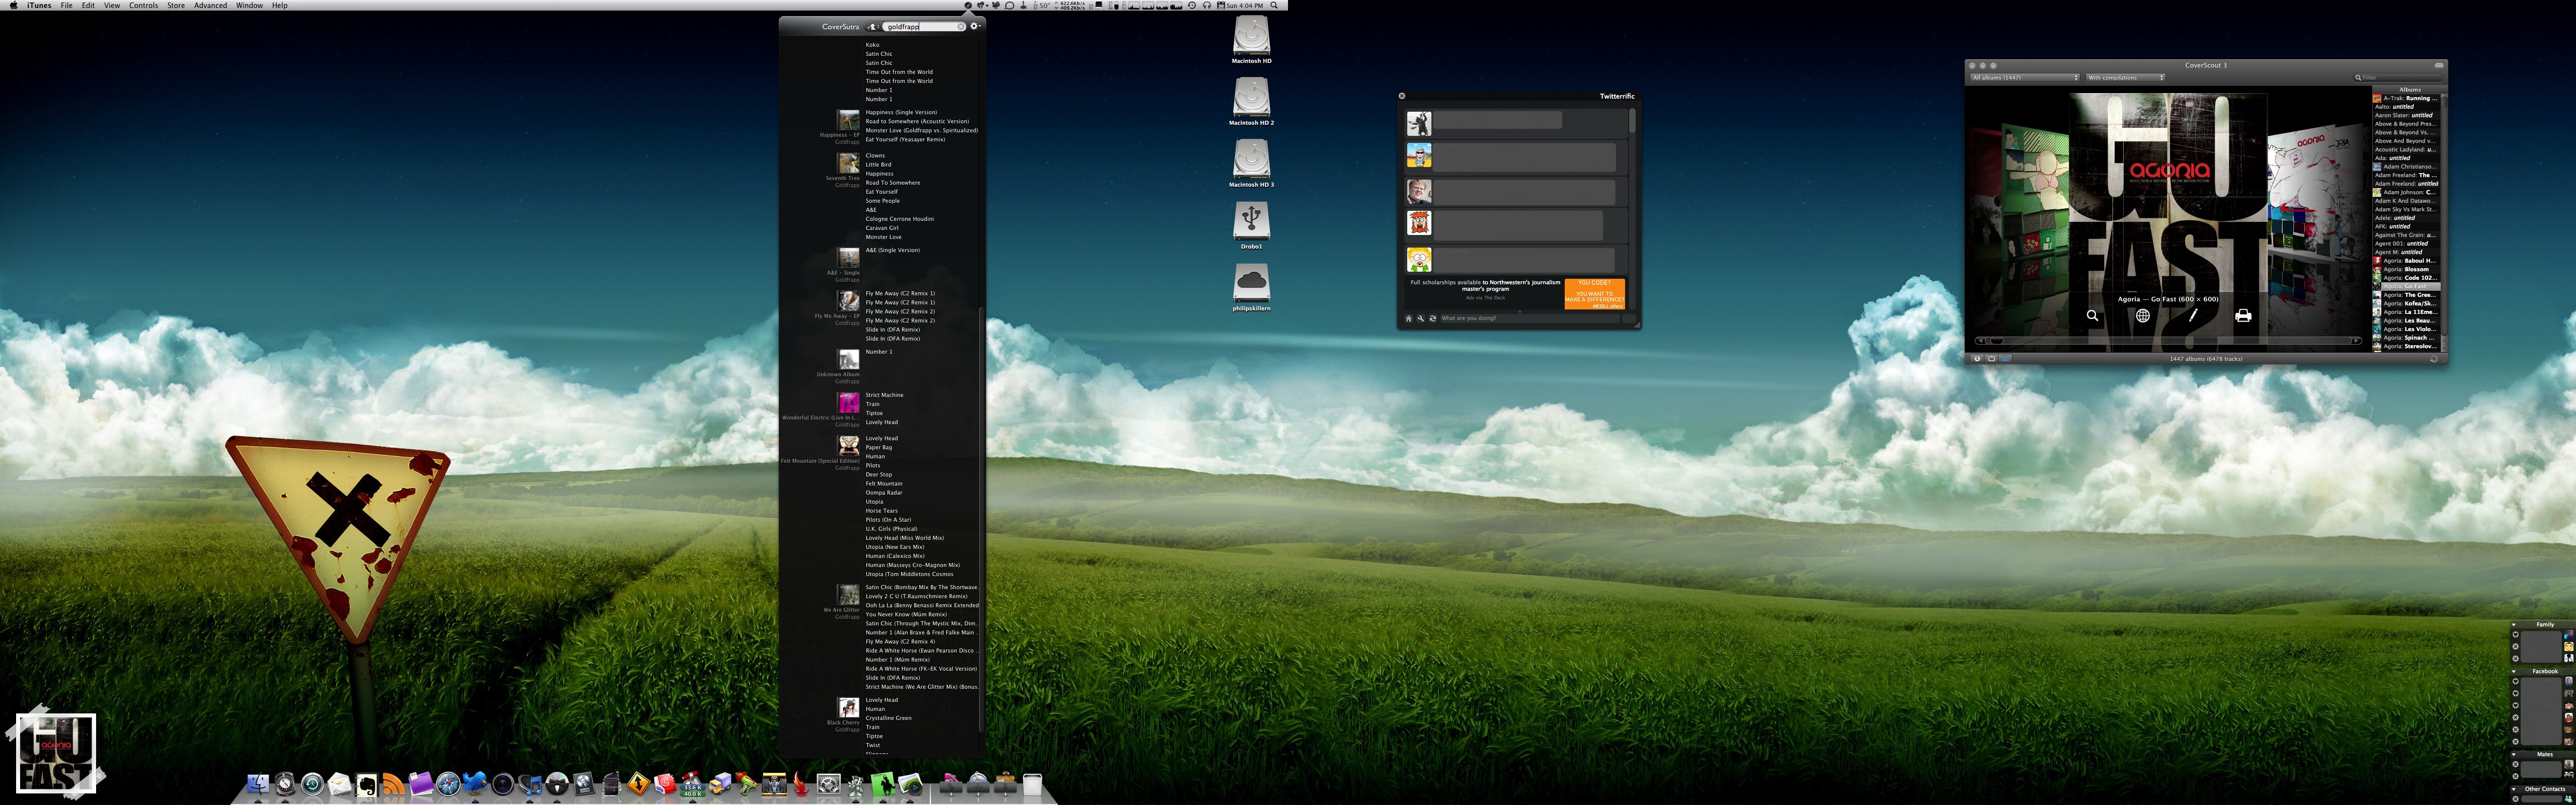
Task: Click the cover flow scrollbar thumb in CoverScout
Action: coord(1997,341)
